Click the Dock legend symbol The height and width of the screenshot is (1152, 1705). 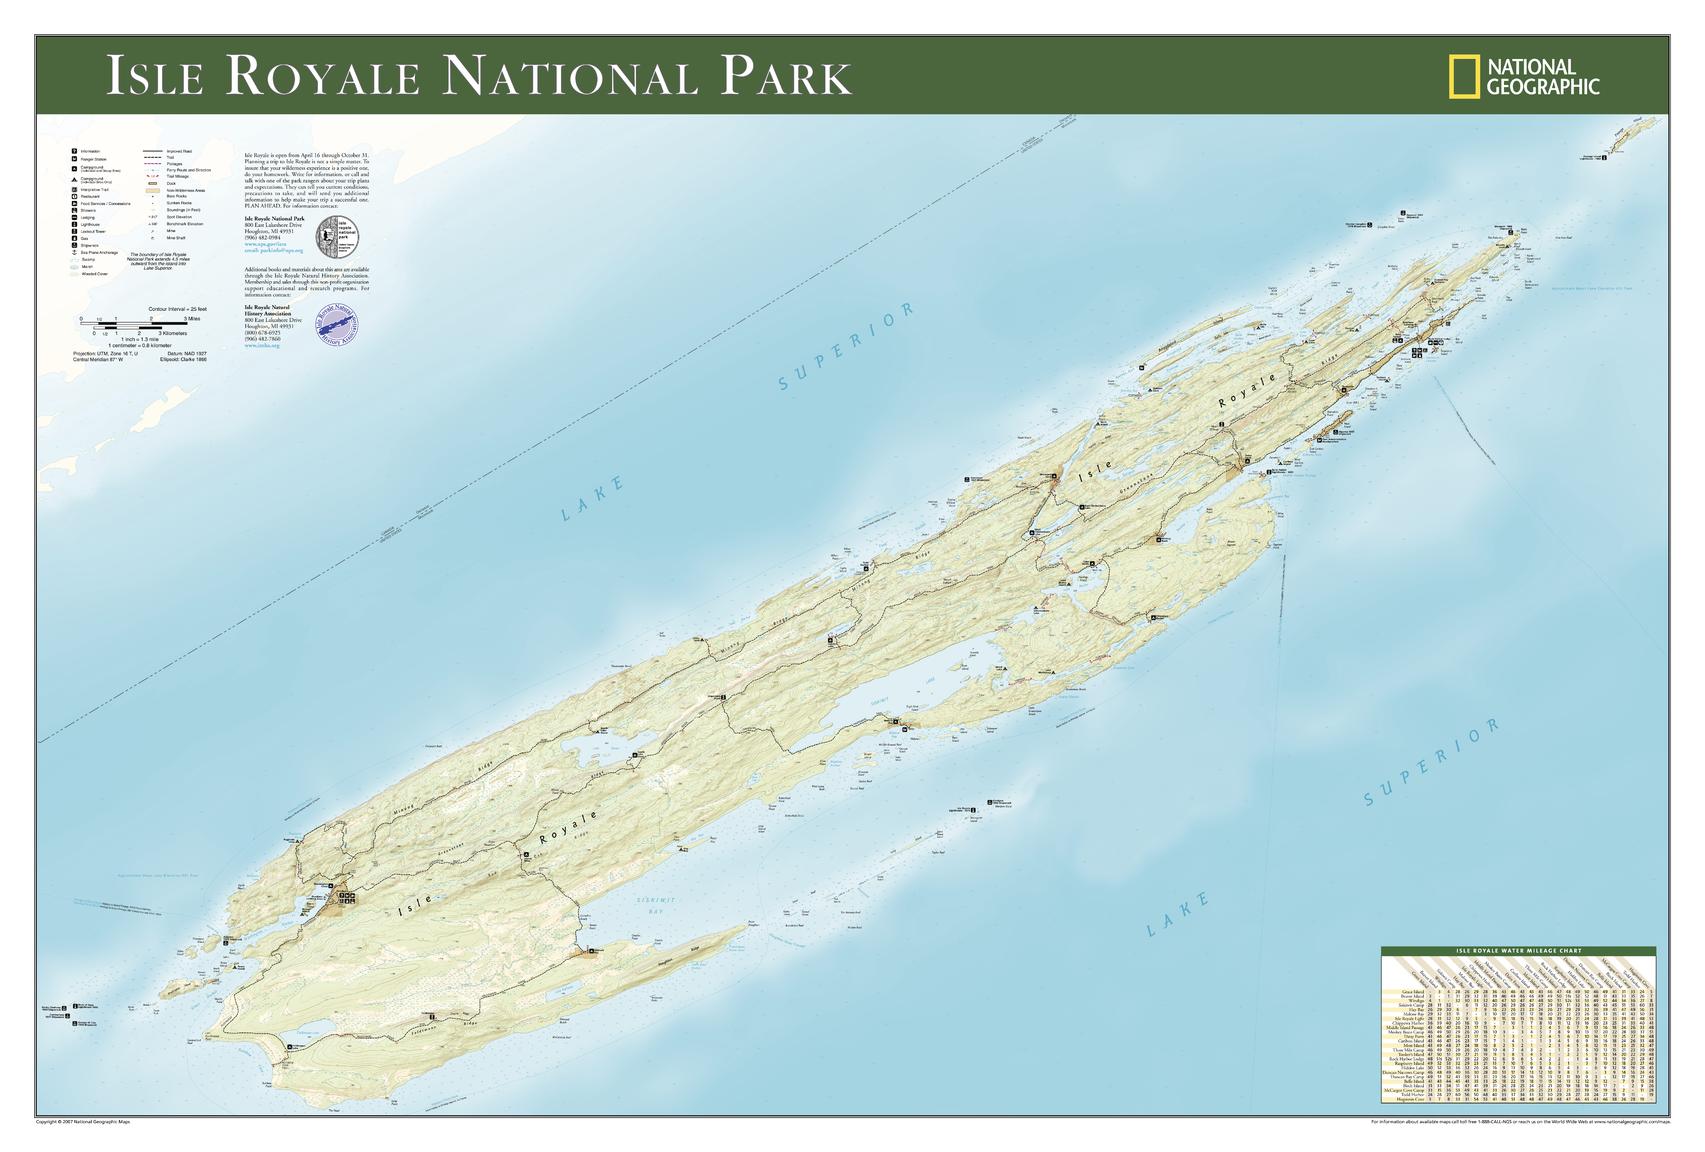pyautogui.click(x=153, y=183)
